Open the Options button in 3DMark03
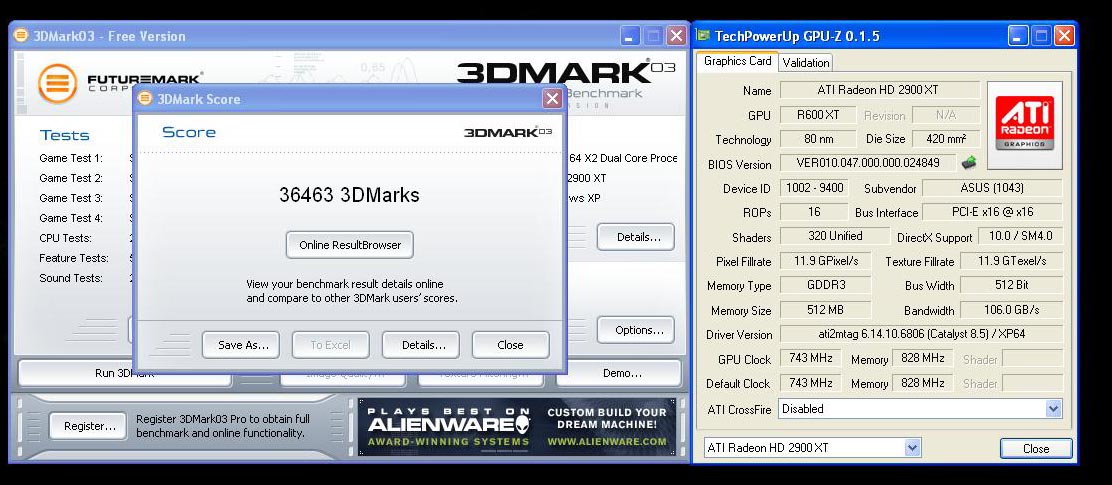Screen dimensions: 1112x485 635,330
